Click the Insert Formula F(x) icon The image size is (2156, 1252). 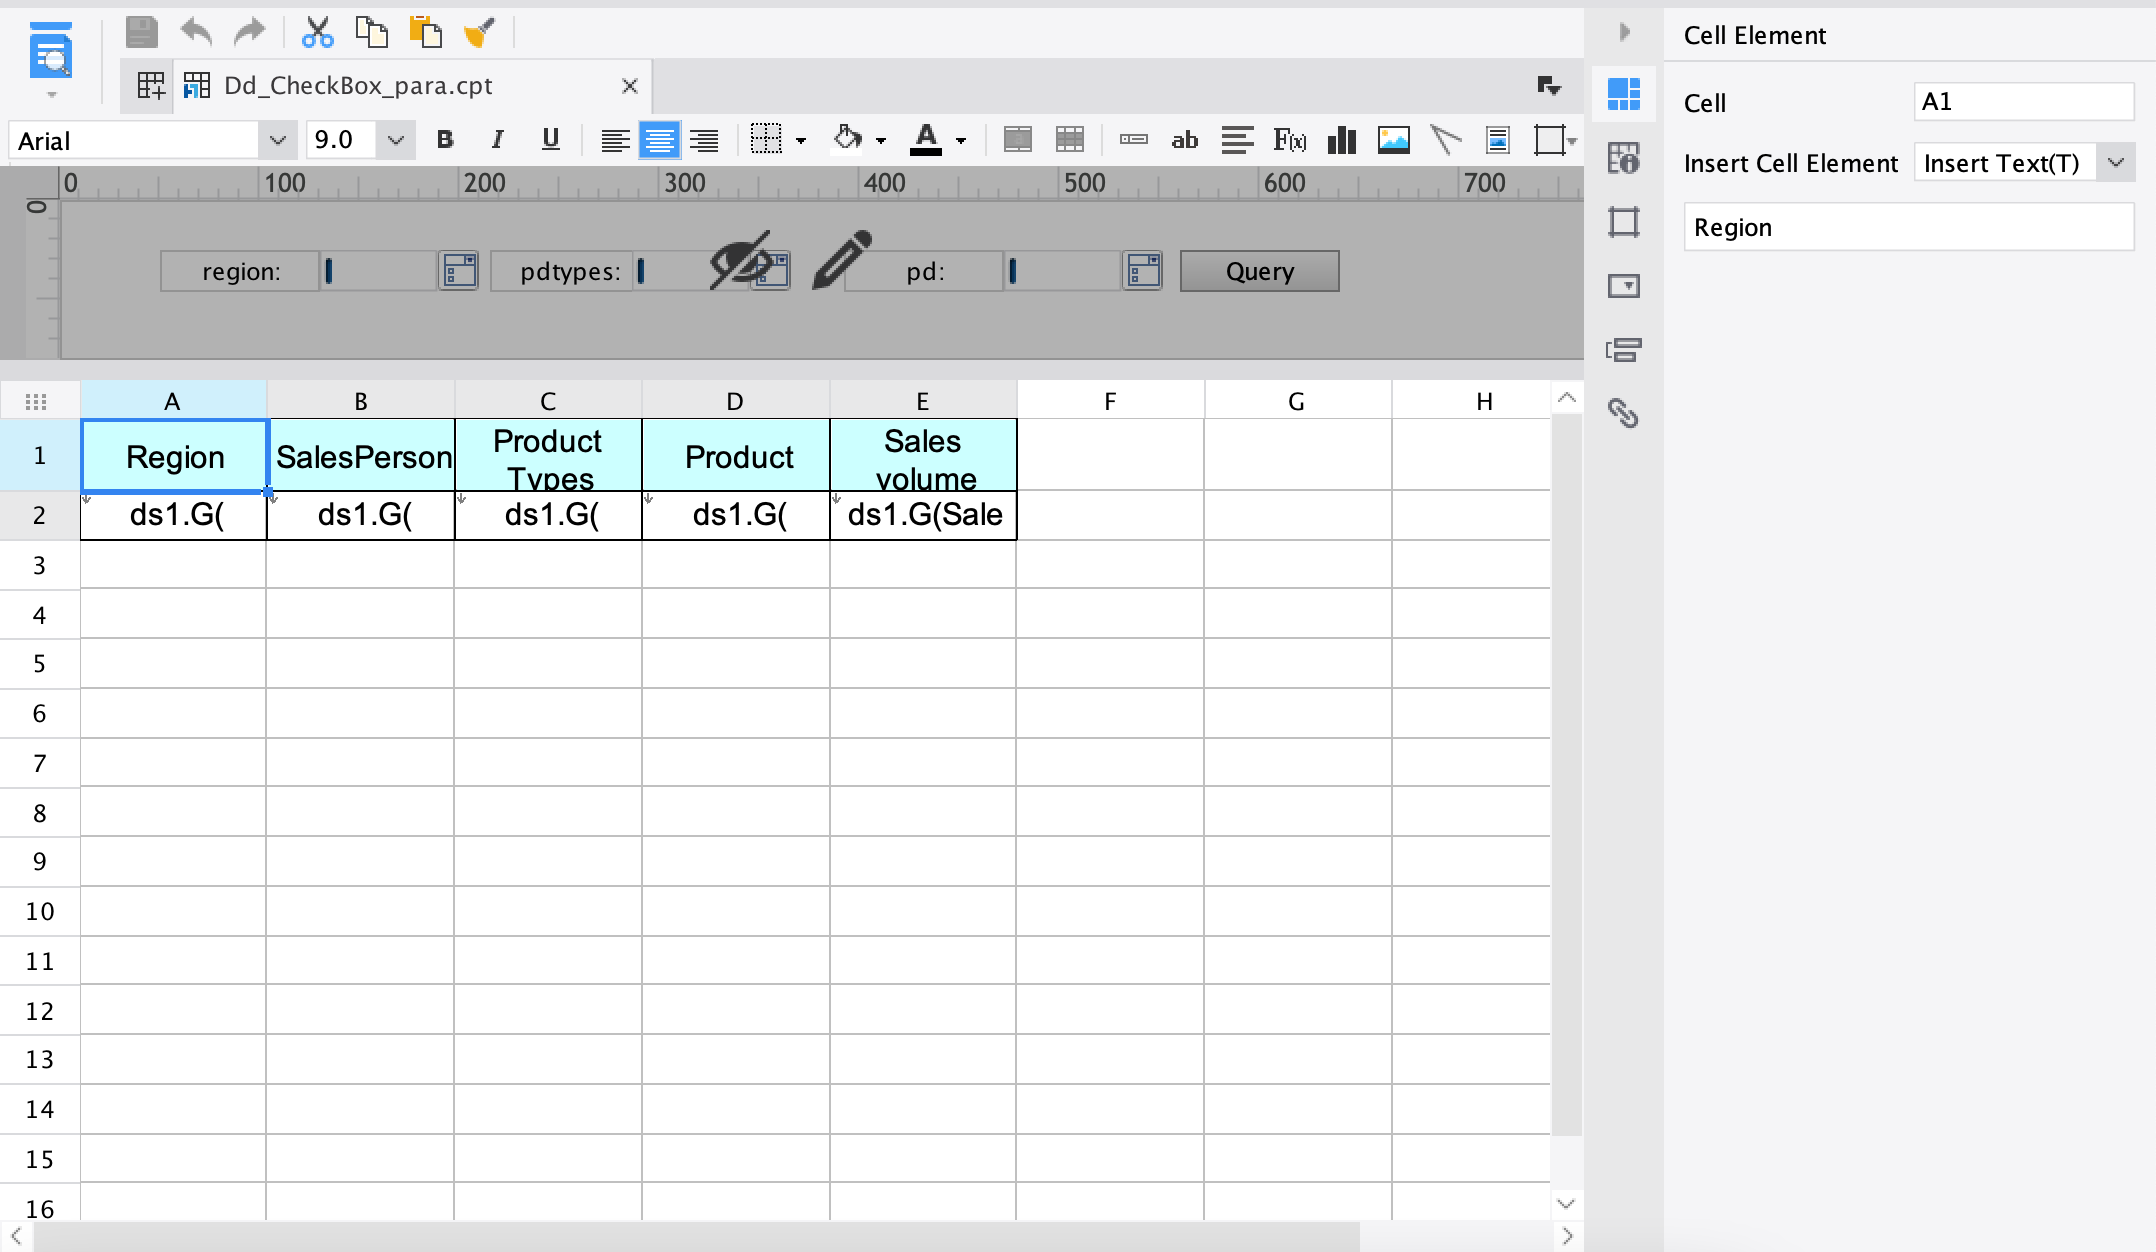point(1289,140)
